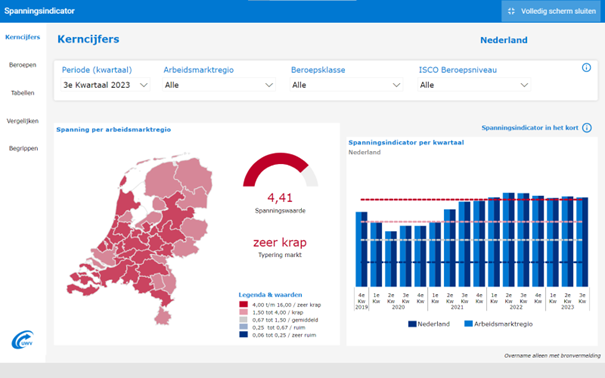The width and height of the screenshot is (605, 378).
Task: Click the UWV logo icon
Action: (23, 340)
